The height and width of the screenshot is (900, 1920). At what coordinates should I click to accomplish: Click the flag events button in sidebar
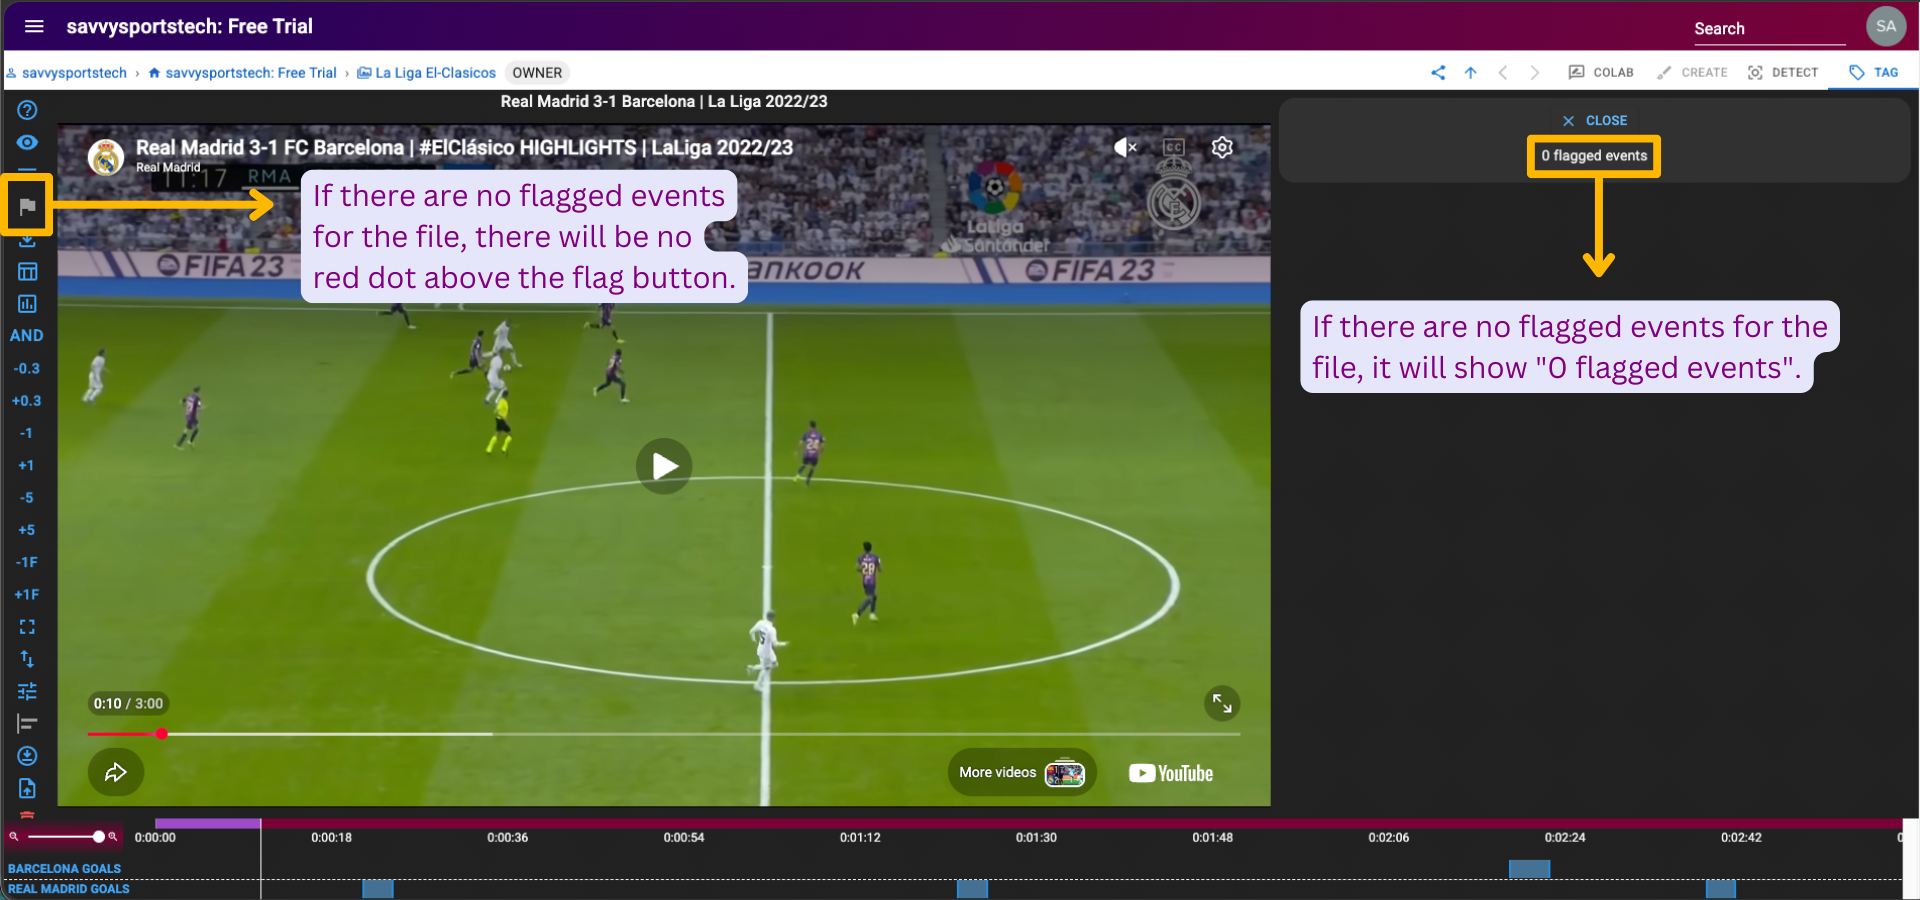[x=27, y=206]
